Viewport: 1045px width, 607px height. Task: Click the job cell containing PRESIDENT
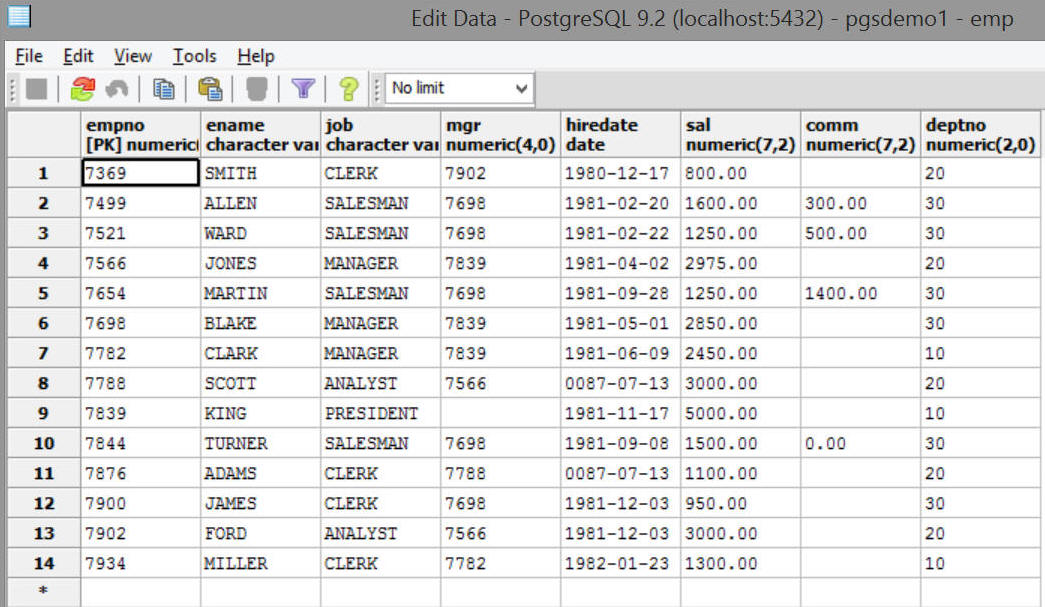(x=380, y=413)
